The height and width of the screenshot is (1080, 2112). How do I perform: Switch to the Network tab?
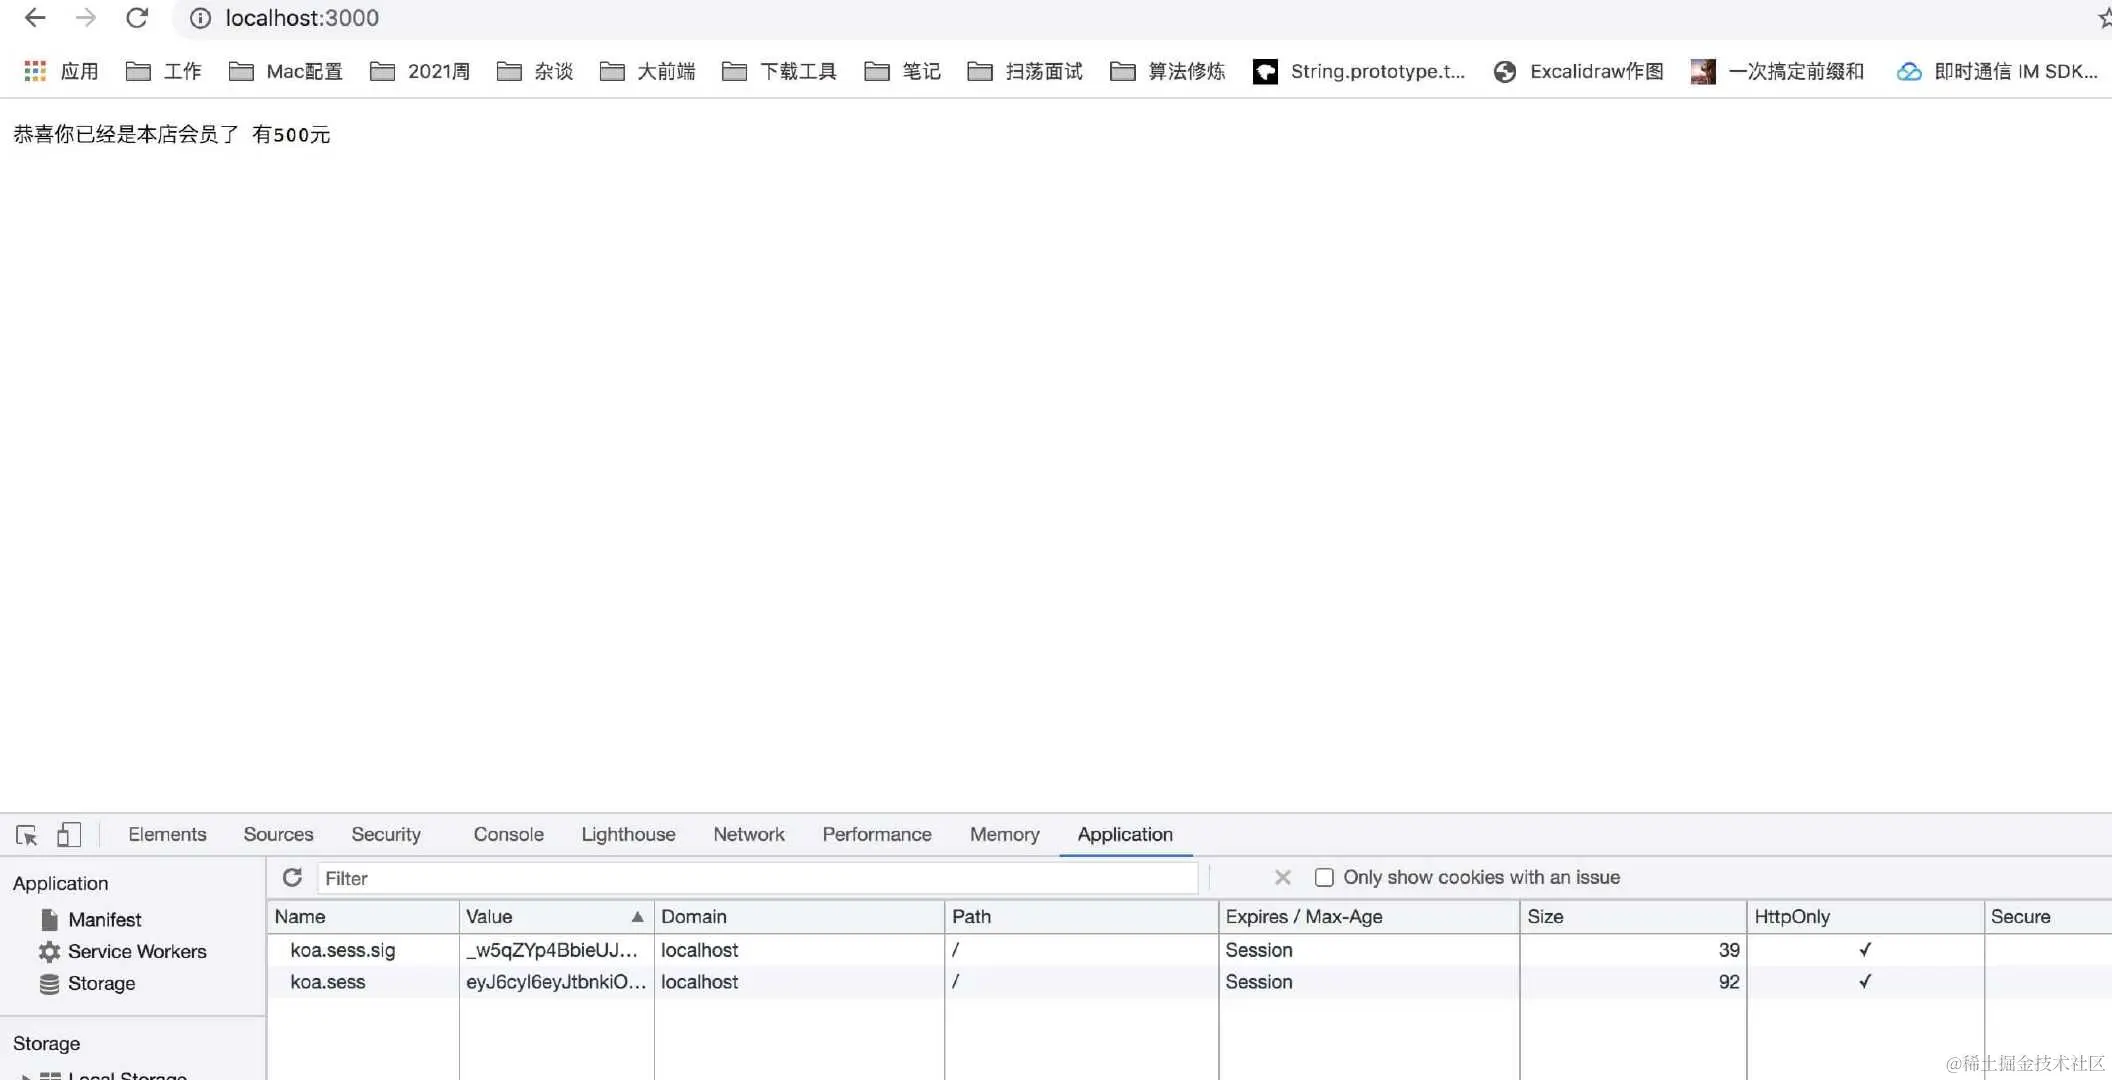coord(748,835)
